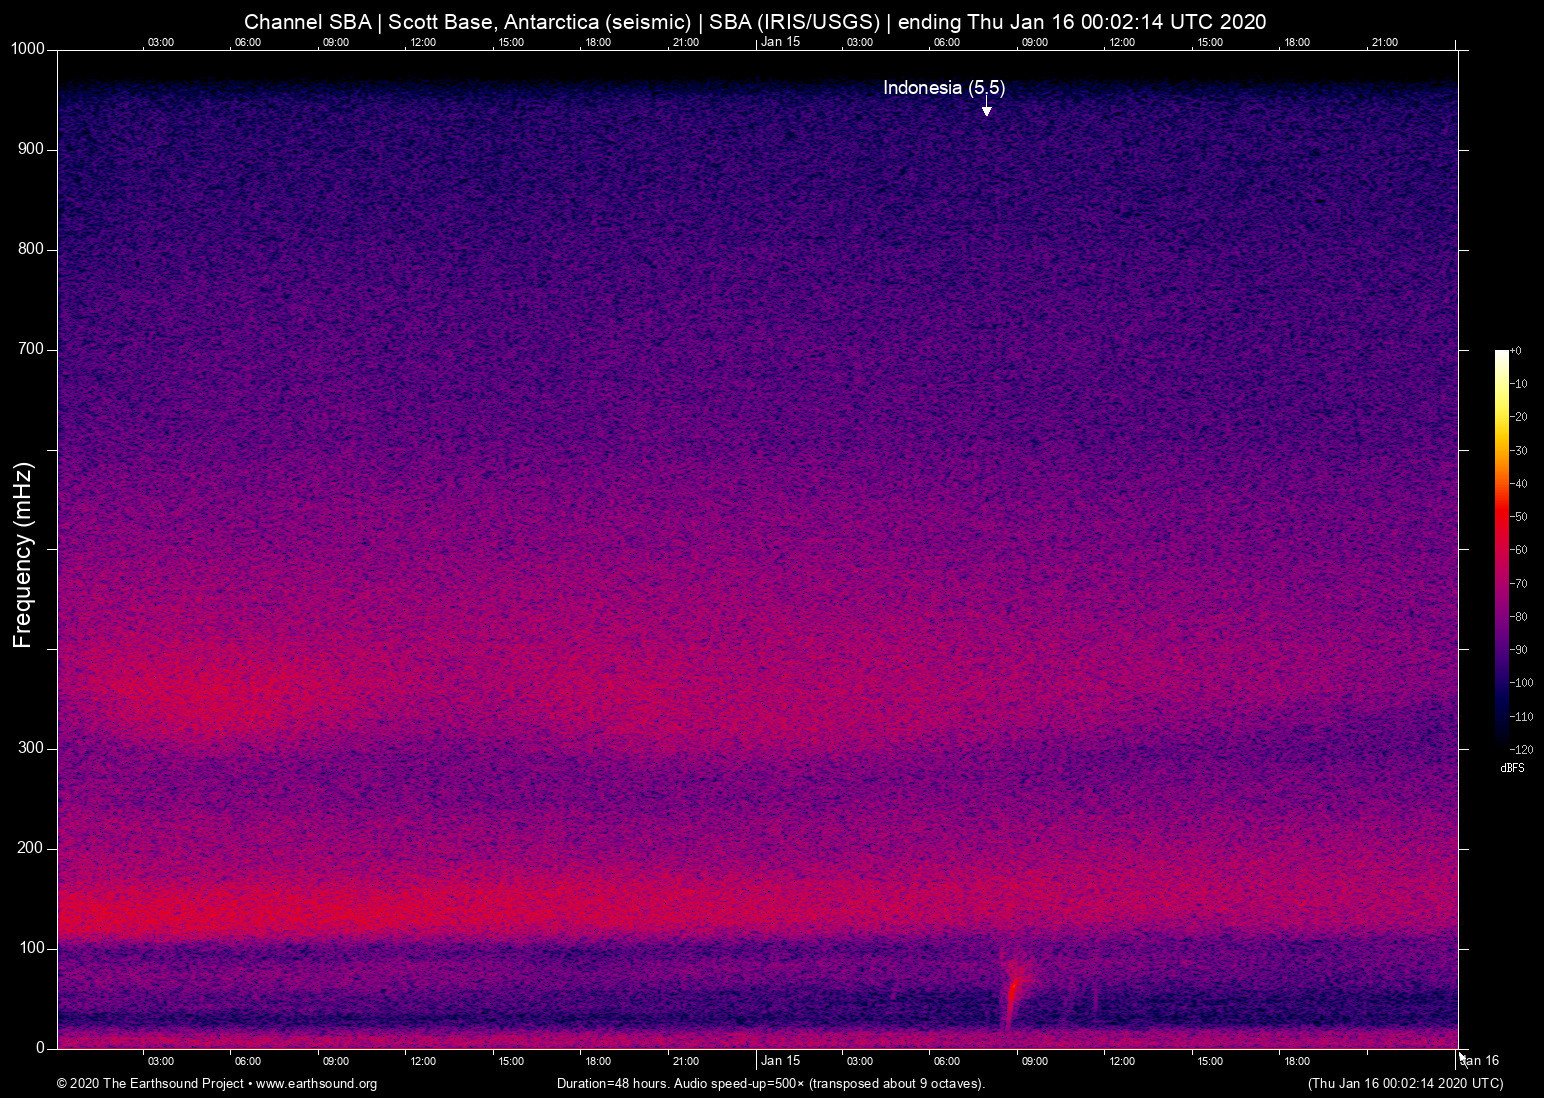Click the 900 frequency axis label
1544x1098 pixels.
pyautogui.click(x=32, y=149)
